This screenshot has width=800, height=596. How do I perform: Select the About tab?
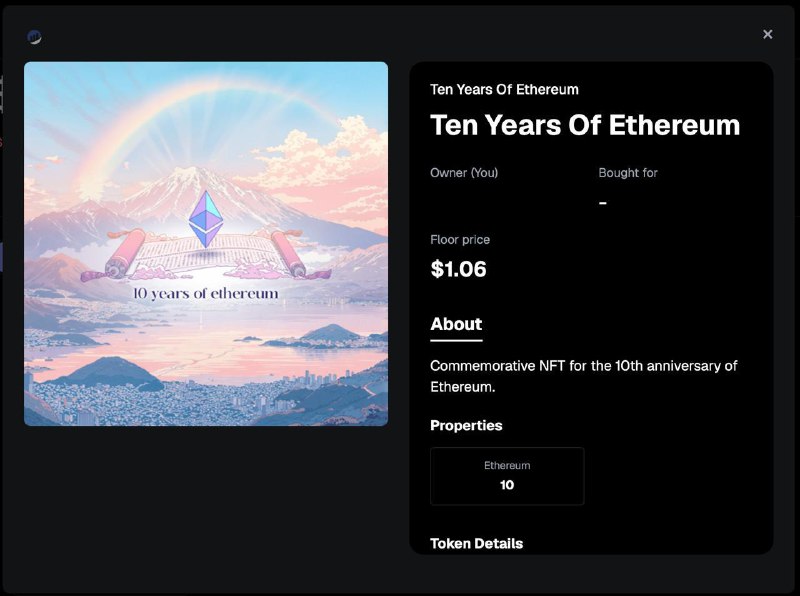tap(456, 324)
